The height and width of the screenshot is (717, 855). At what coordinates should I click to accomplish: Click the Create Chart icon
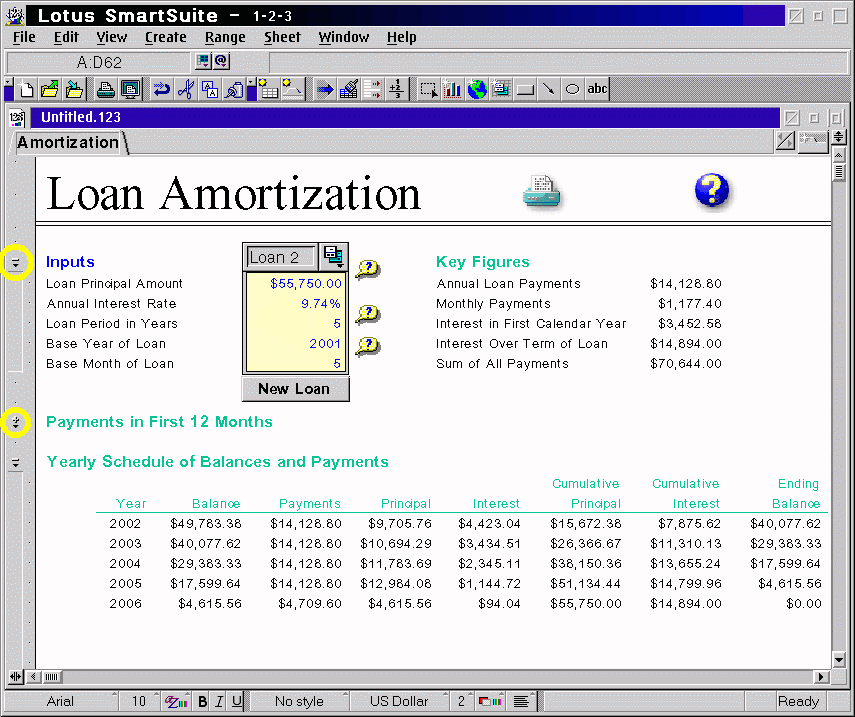pyautogui.click(x=452, y=89)
